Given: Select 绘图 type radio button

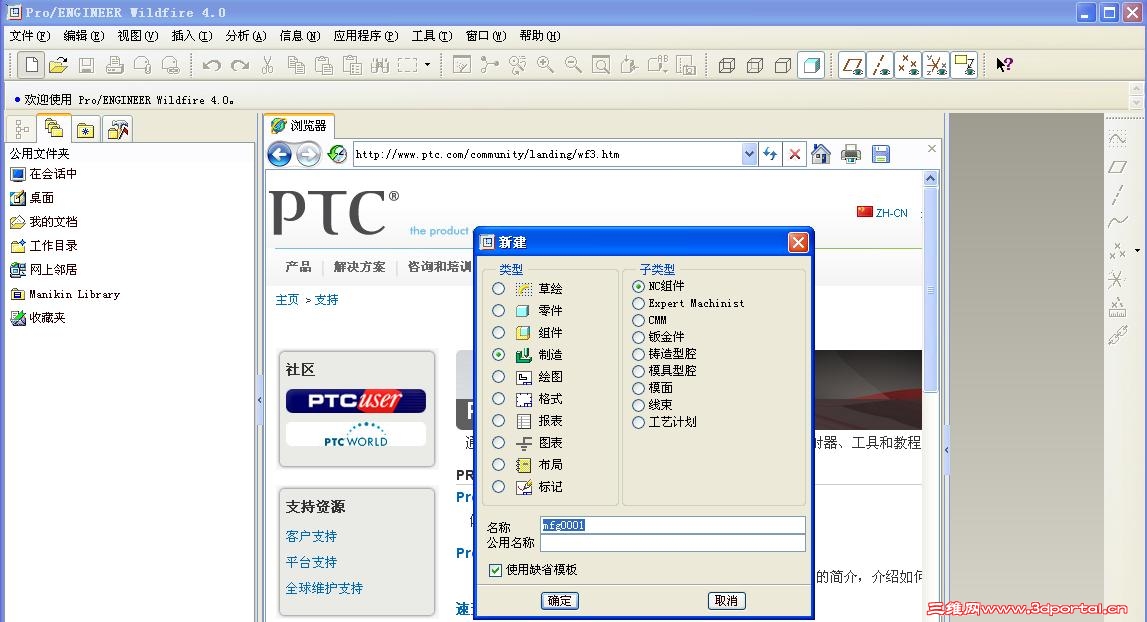Looking at the screenshot, I should point(498,376).
